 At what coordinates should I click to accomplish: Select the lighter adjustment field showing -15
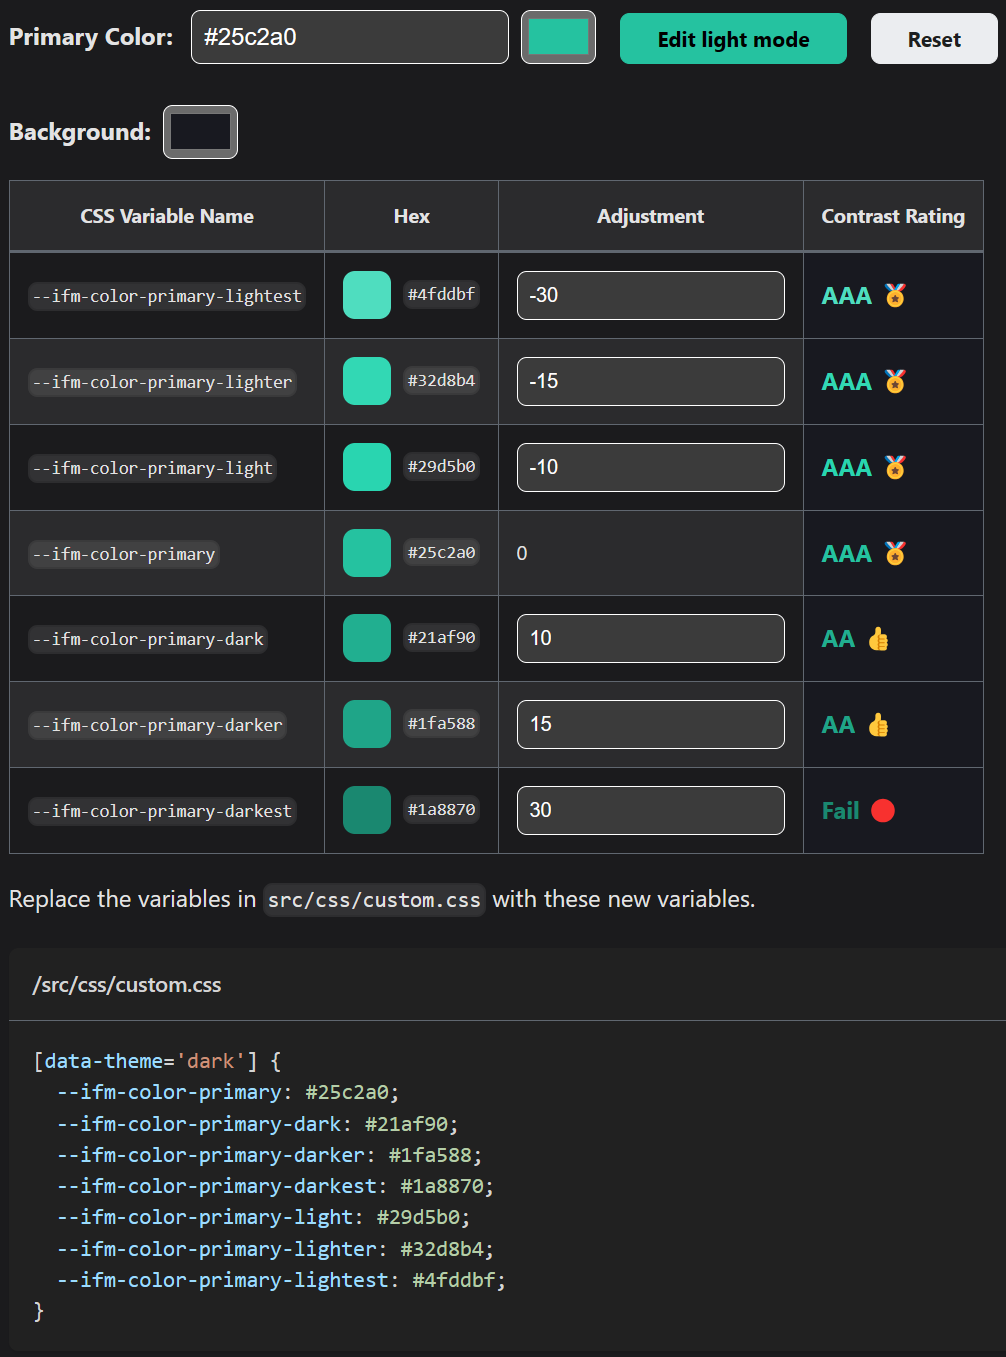coord(650,381)
